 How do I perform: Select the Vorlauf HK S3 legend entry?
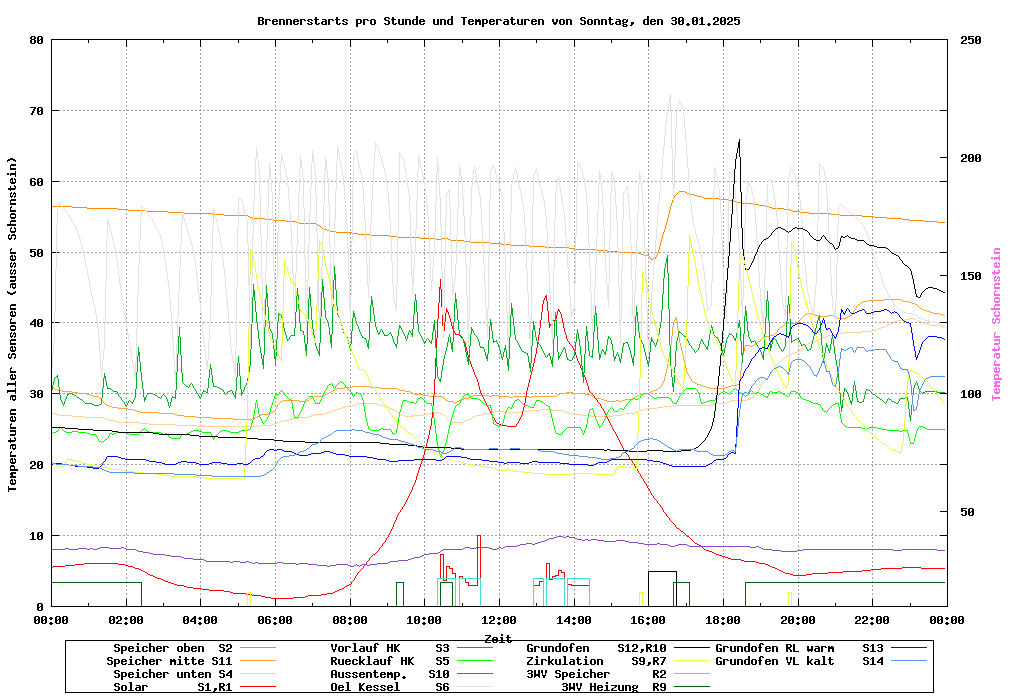[x=390, y=648]
